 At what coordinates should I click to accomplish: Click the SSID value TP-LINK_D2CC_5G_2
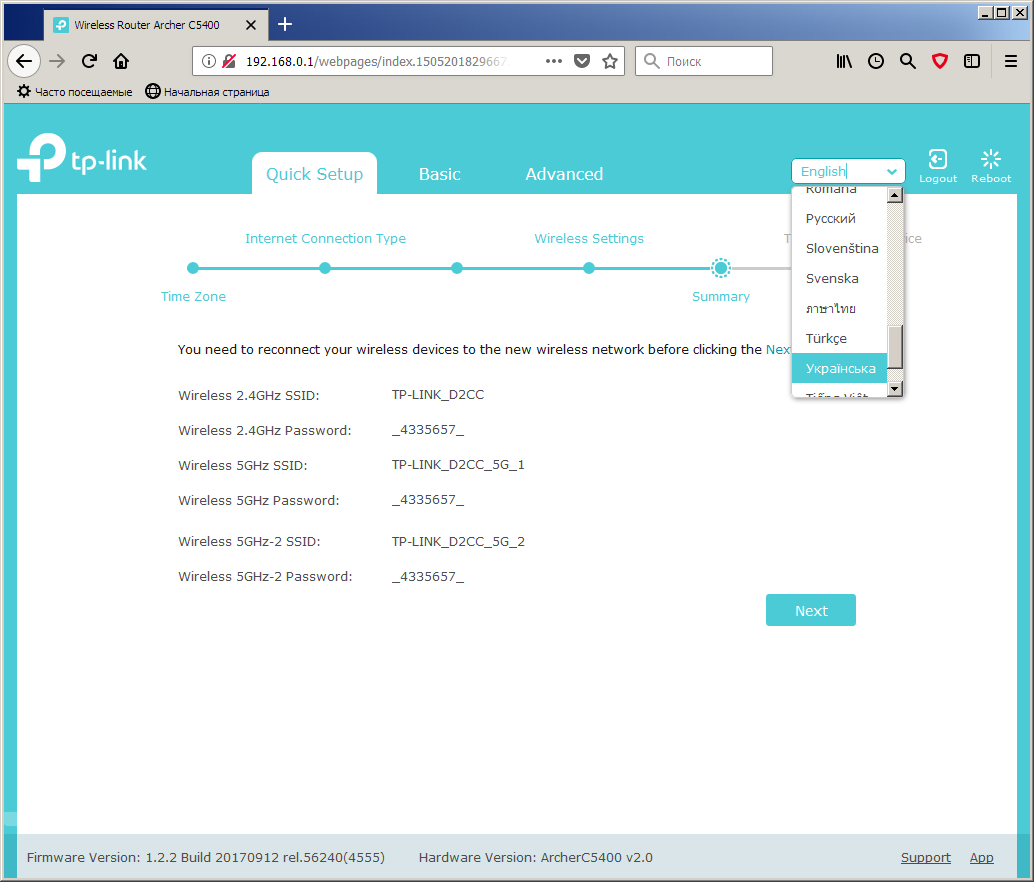[x=458, y=541]
